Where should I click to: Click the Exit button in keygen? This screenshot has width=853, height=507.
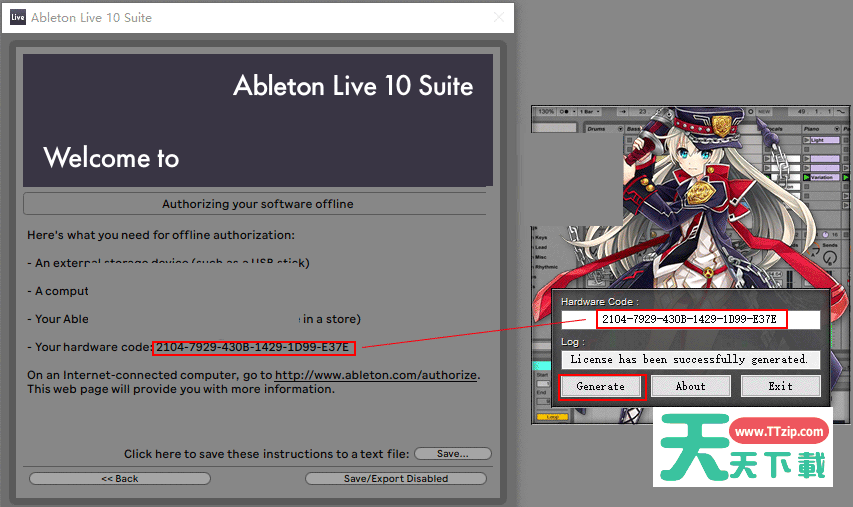tap(780, 386)
